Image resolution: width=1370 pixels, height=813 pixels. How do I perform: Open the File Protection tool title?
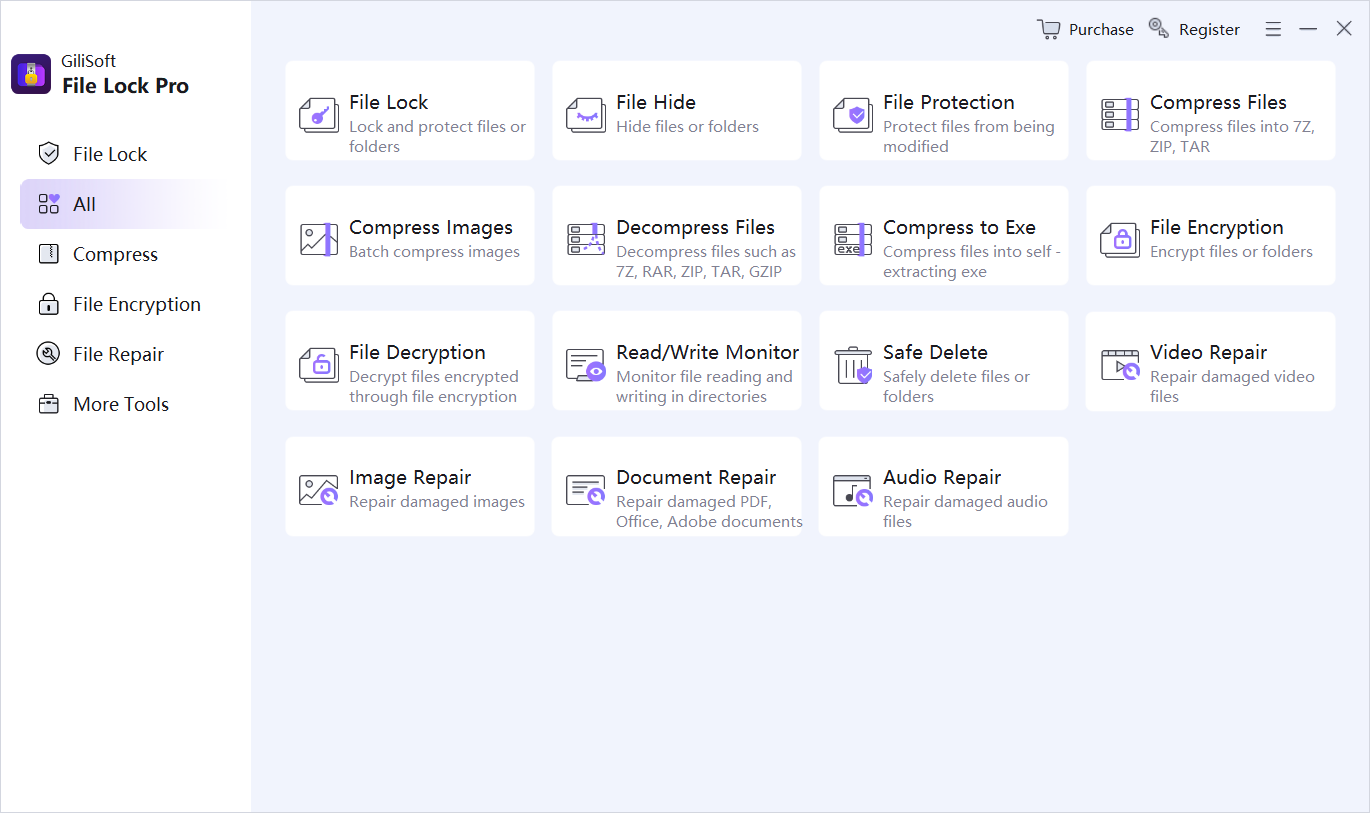949,102
